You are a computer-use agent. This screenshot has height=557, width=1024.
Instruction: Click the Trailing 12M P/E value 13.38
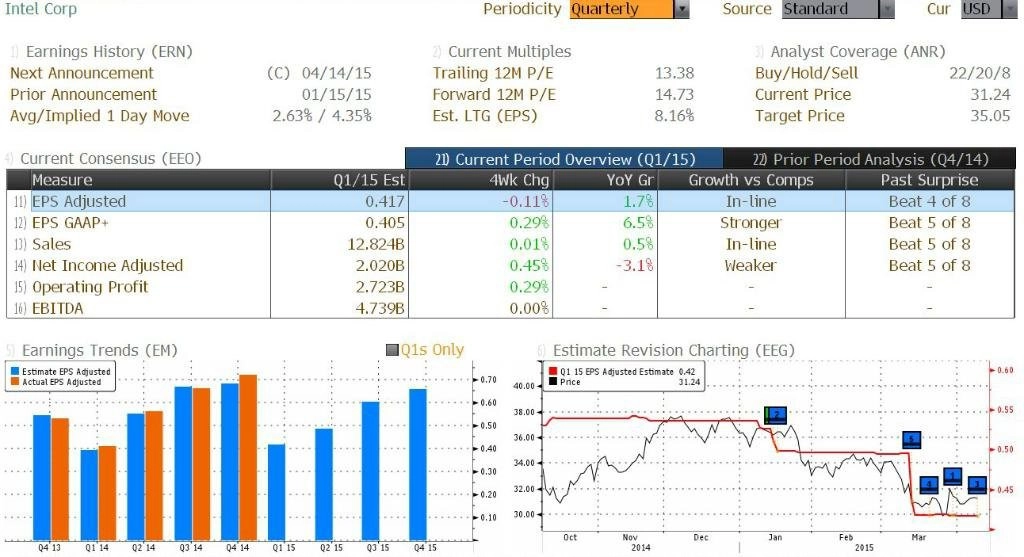[x=675, y=73]
